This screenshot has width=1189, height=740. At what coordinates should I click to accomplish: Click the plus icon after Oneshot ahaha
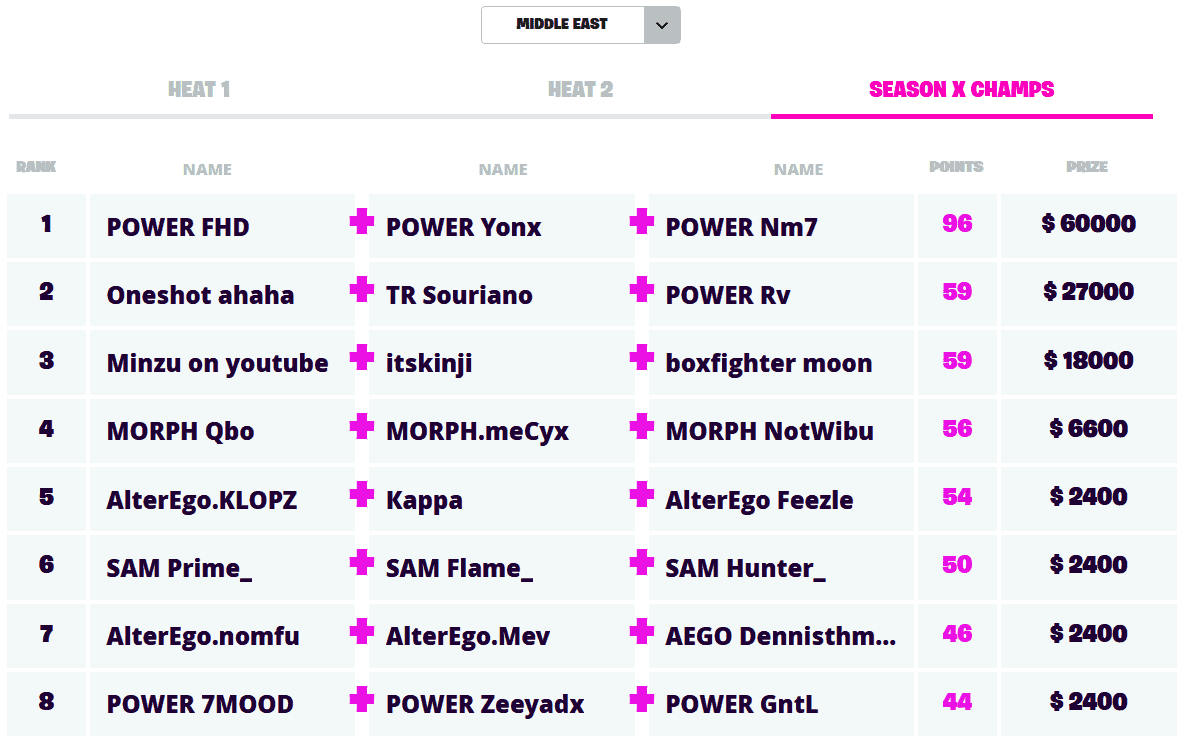[x=362, y=290]
